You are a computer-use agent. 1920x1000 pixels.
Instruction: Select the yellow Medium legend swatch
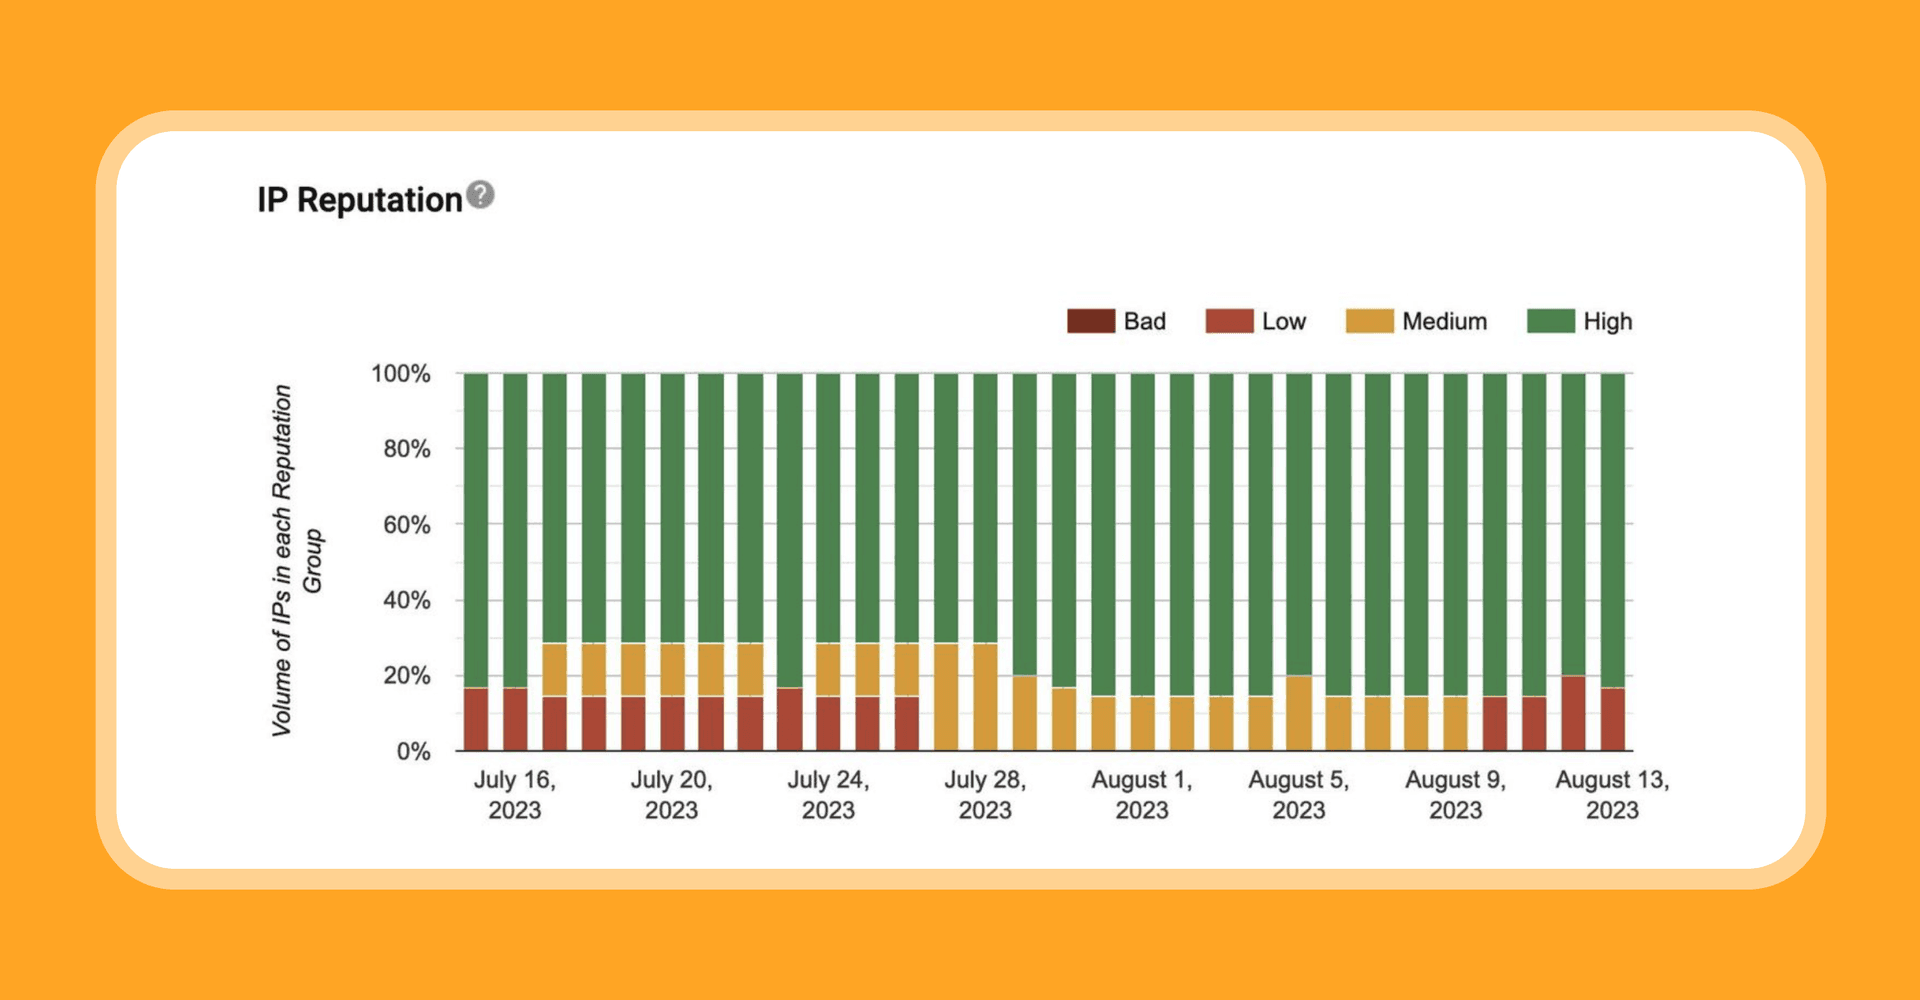(x=1369, y=321)
